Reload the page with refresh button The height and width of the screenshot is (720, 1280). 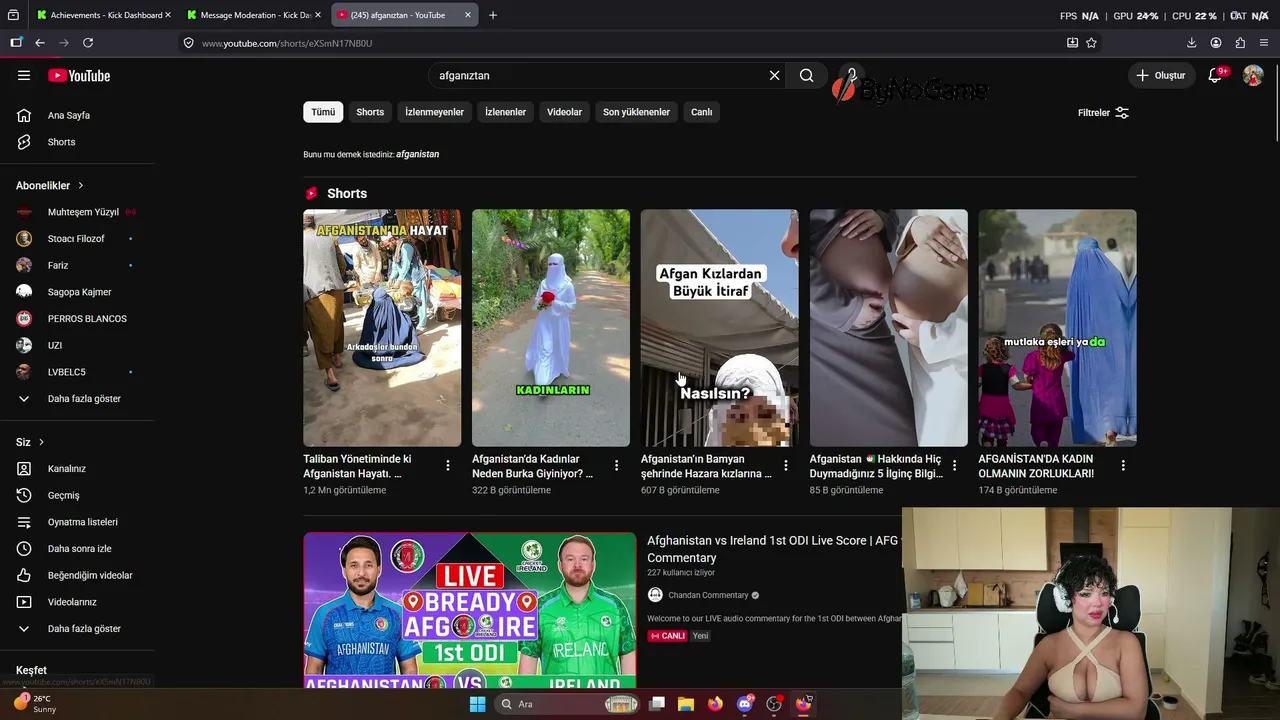pyautogui.click(x=88, y=43)
